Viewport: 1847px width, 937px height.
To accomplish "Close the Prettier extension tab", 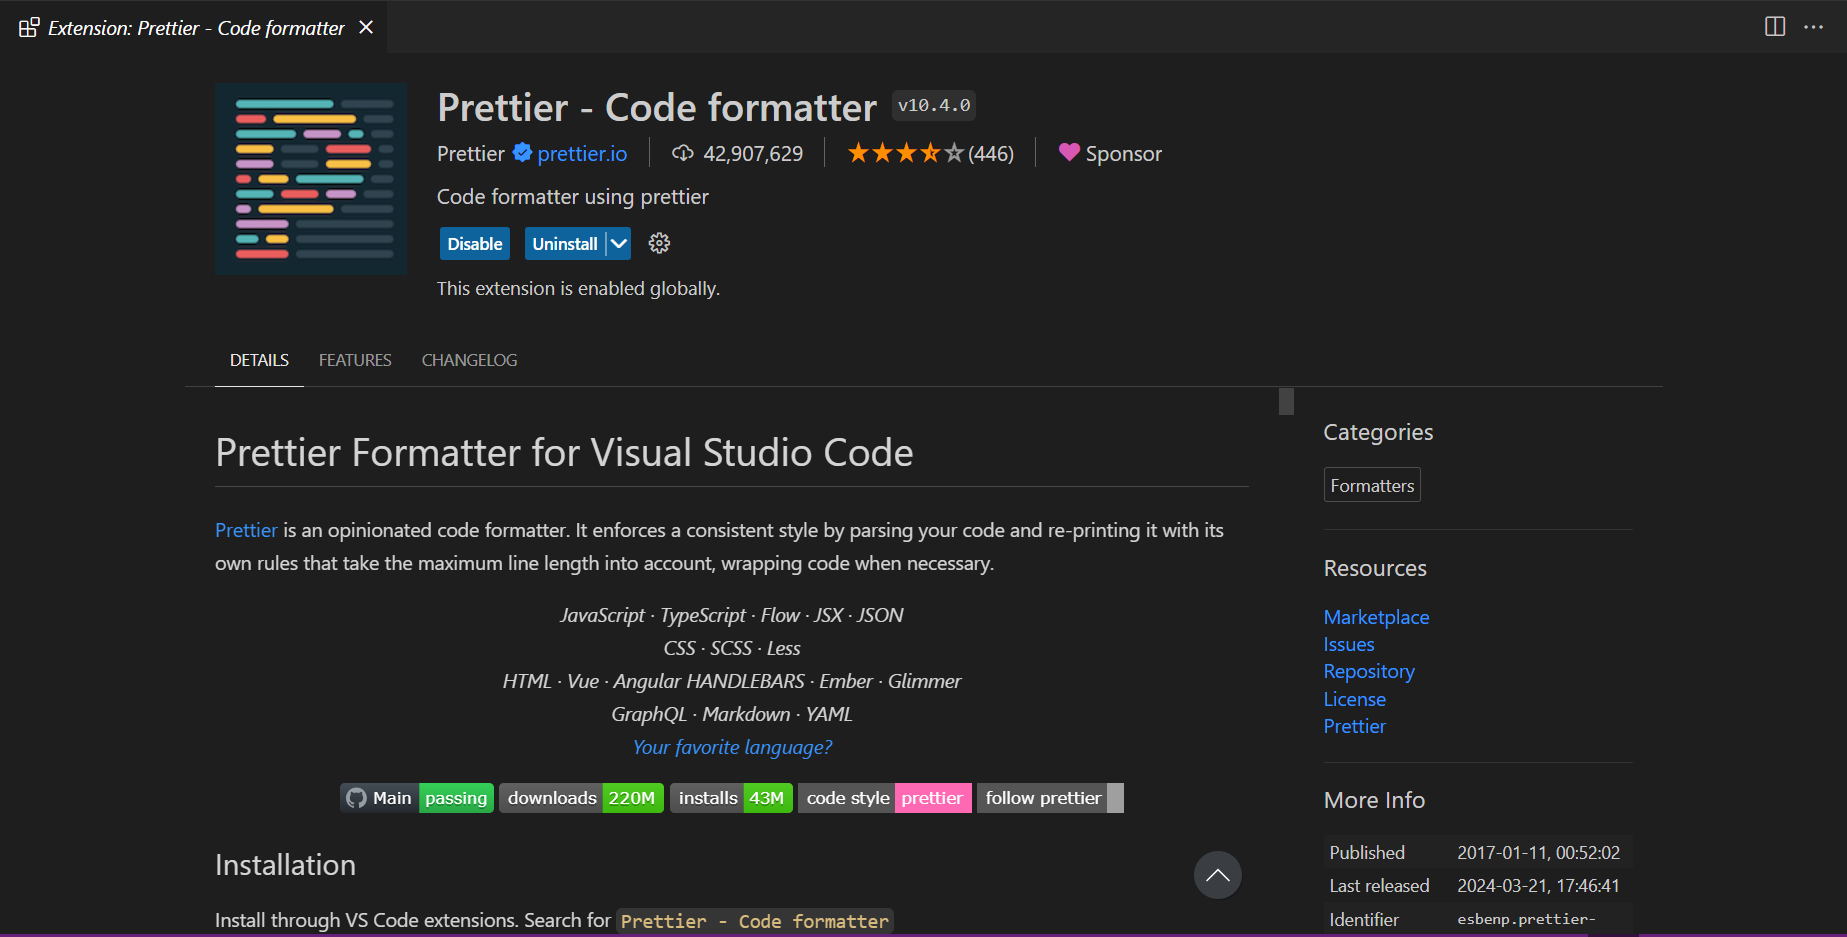I will [x=366, y=28].
